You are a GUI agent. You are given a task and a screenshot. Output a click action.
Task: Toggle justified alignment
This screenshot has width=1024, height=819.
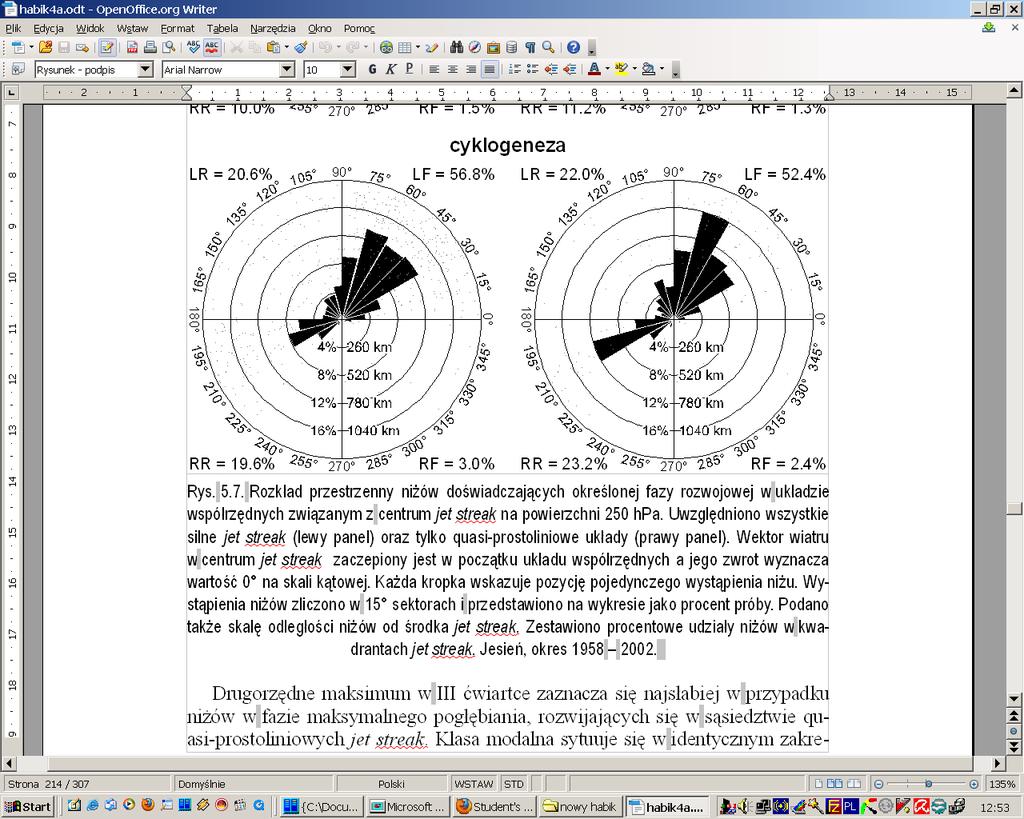tap(489, 69)
